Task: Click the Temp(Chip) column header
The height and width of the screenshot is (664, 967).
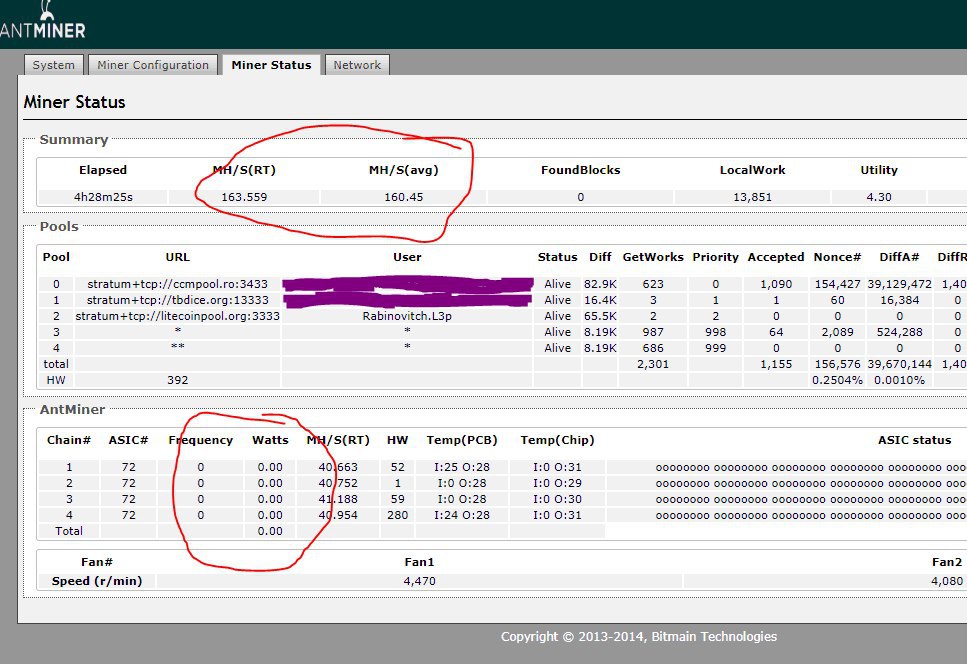Action: click(x=558, y=440)
